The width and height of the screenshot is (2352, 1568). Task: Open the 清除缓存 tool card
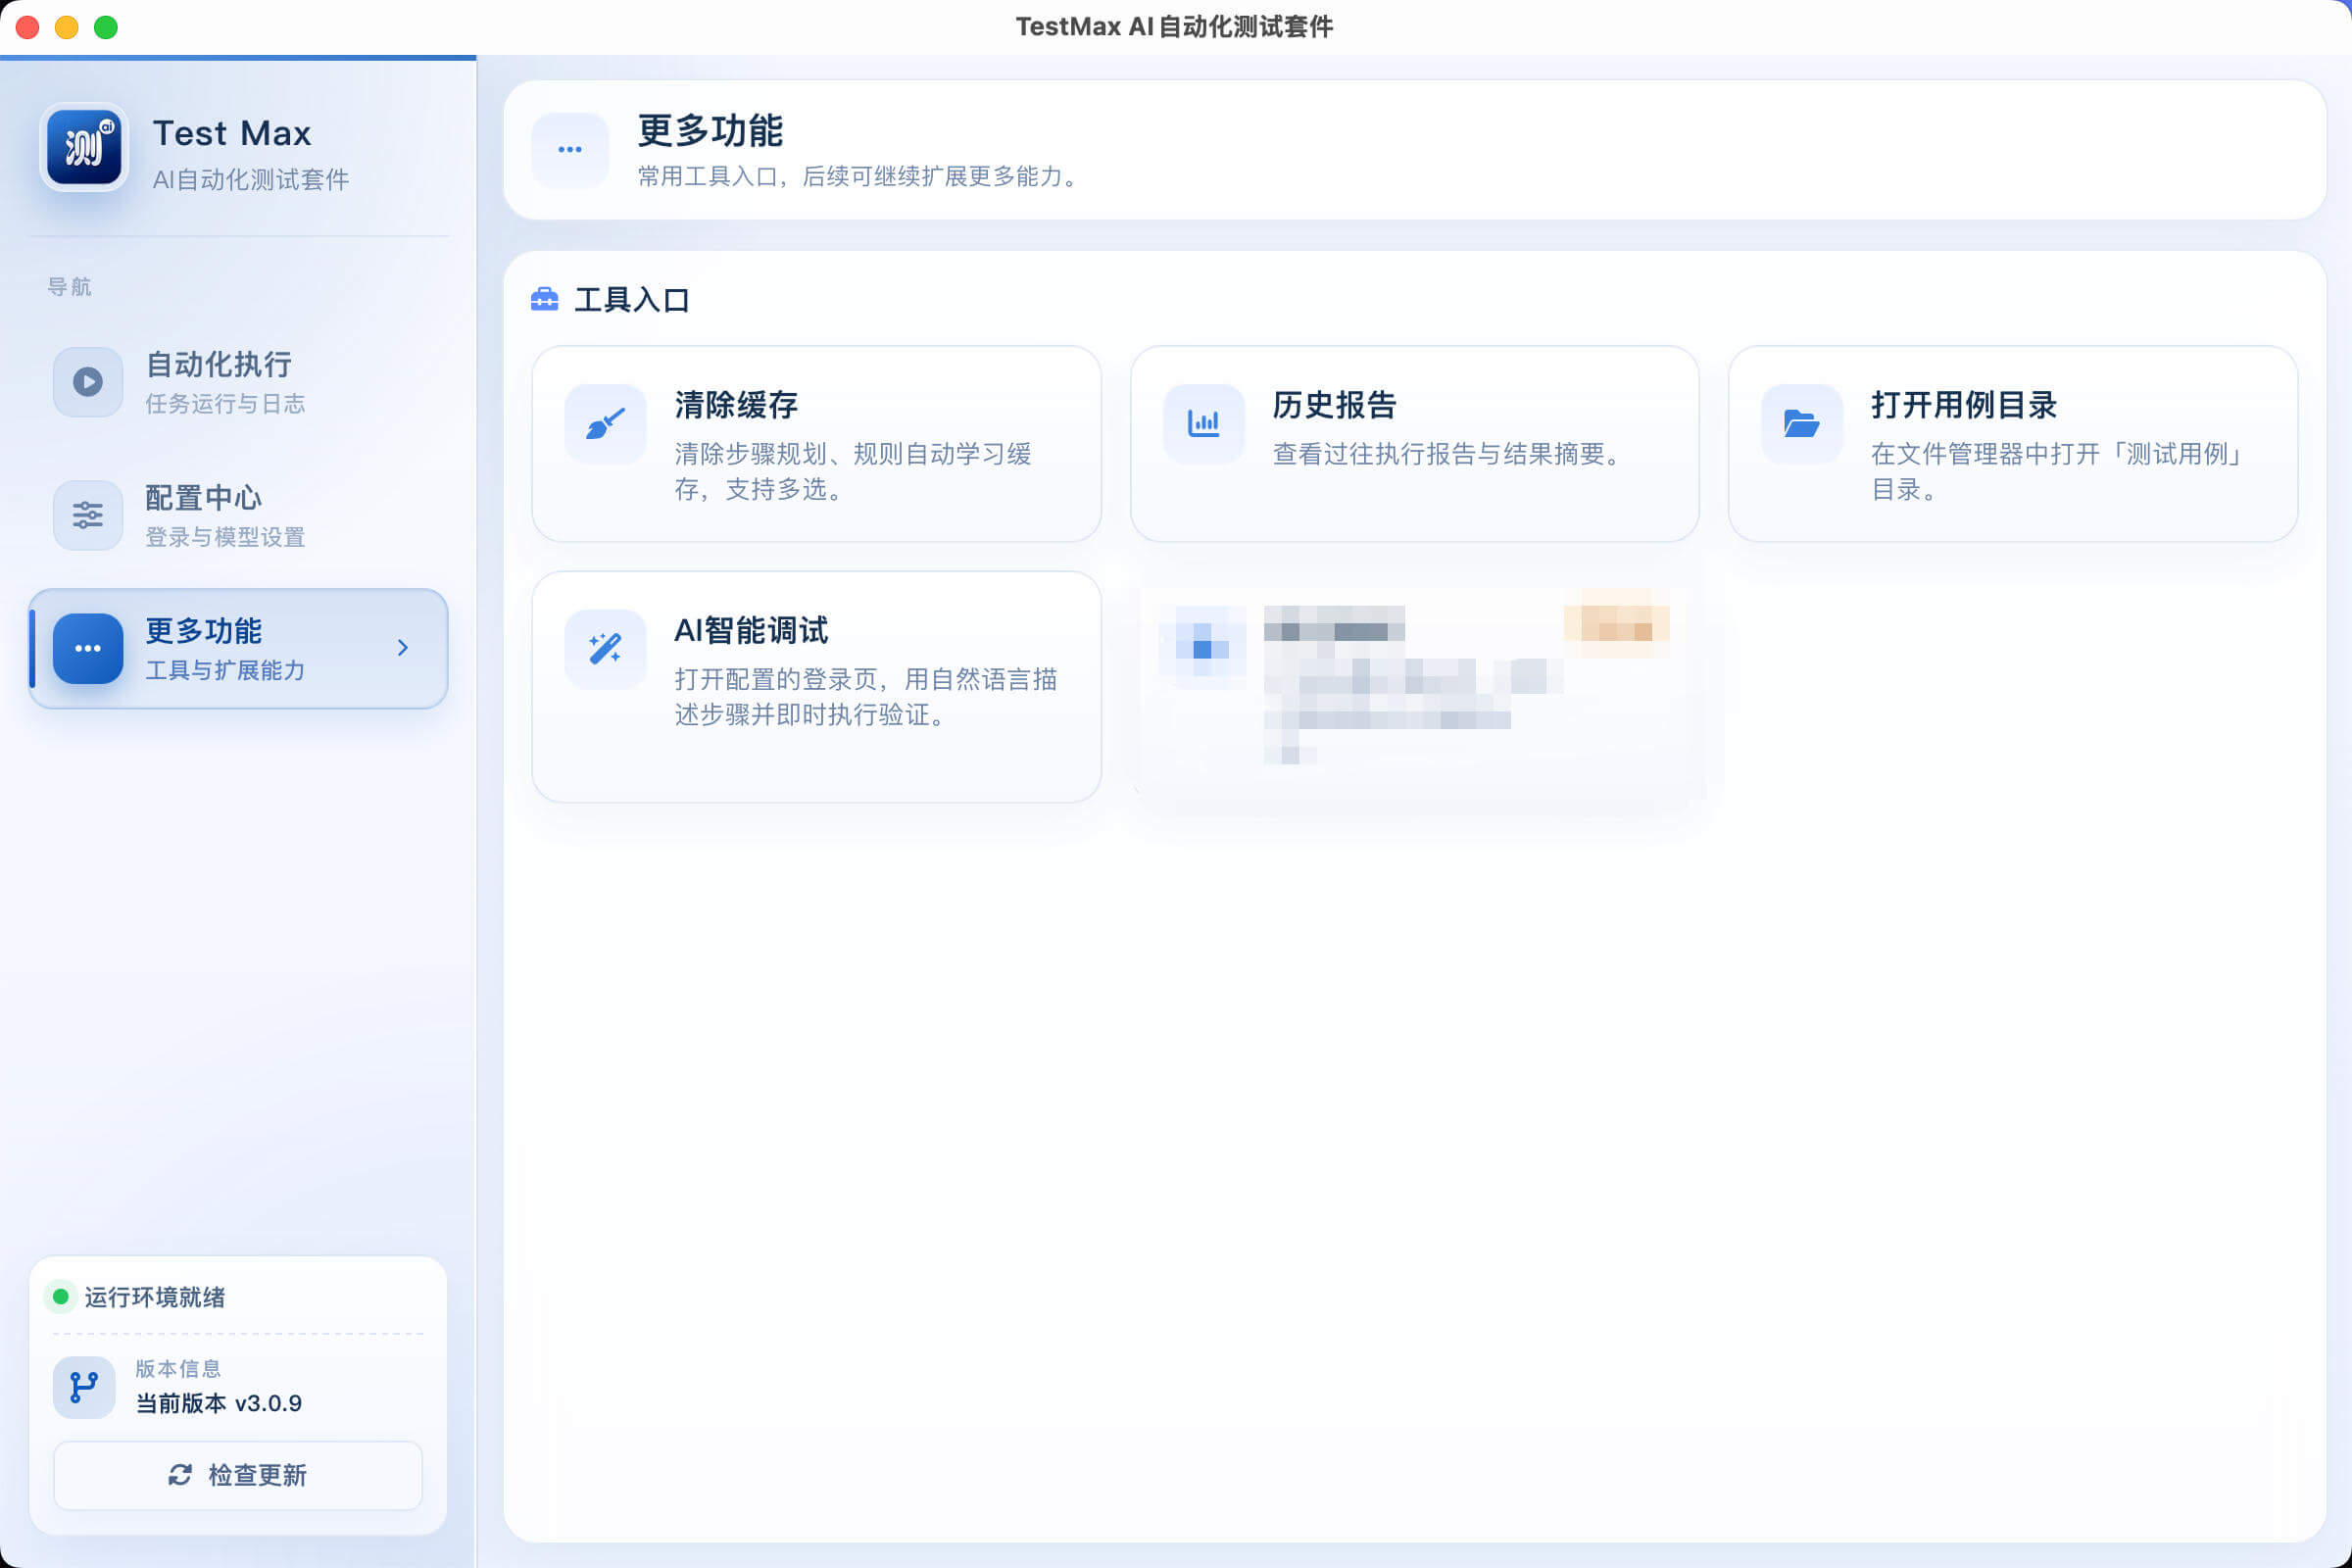[816, 444]
